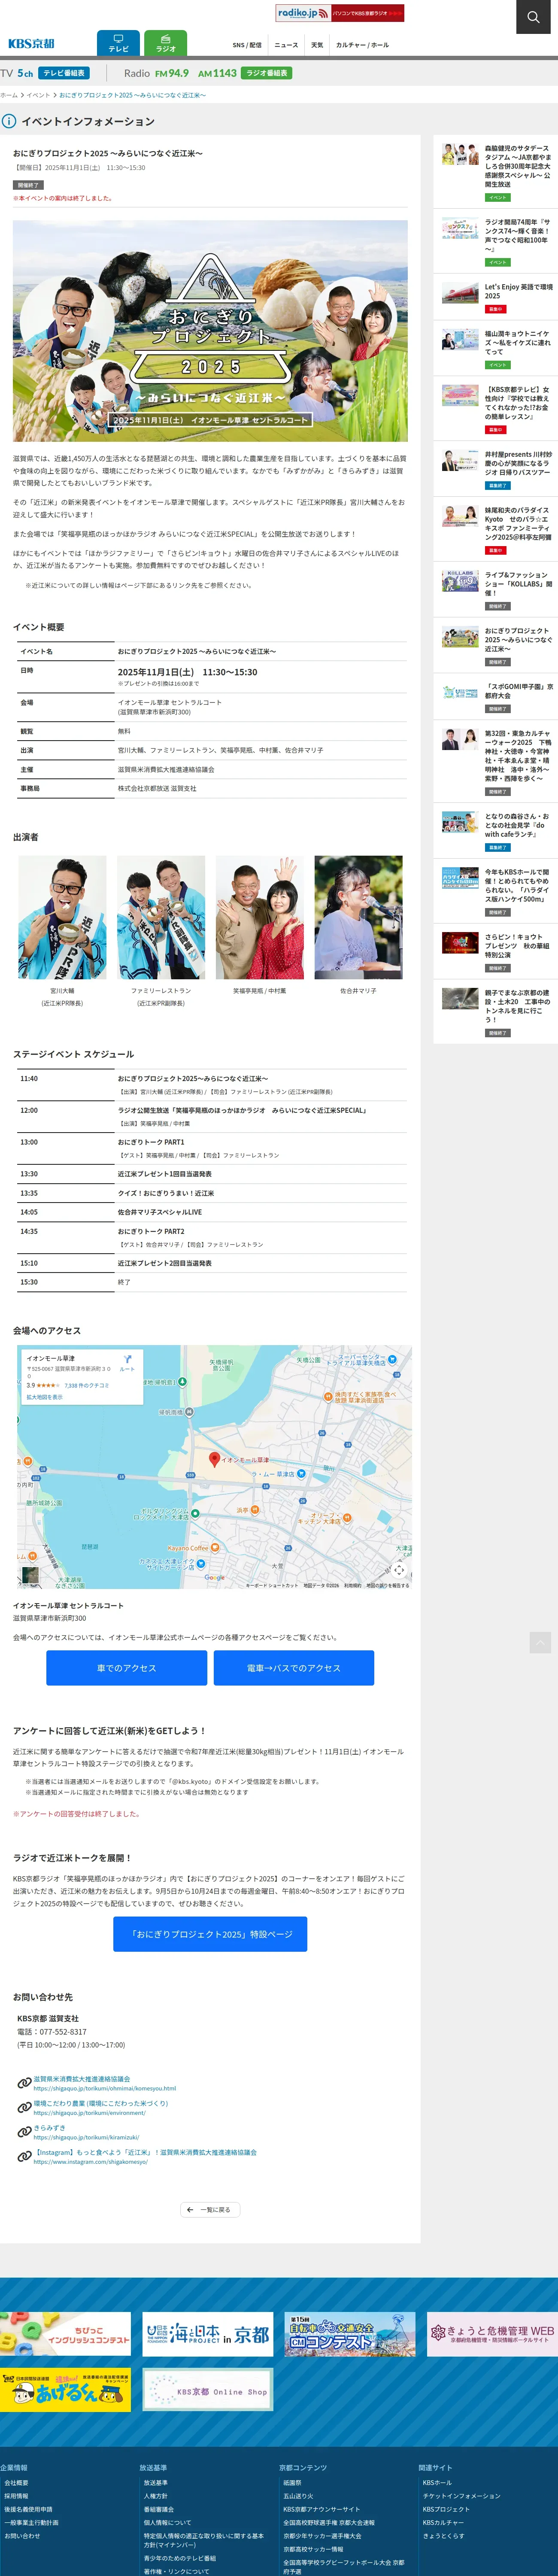Open the KBS京都 Online Shop banner
Viewport: 558px width, 2576px height.
pyautogui.click(x=208, y=2390)
